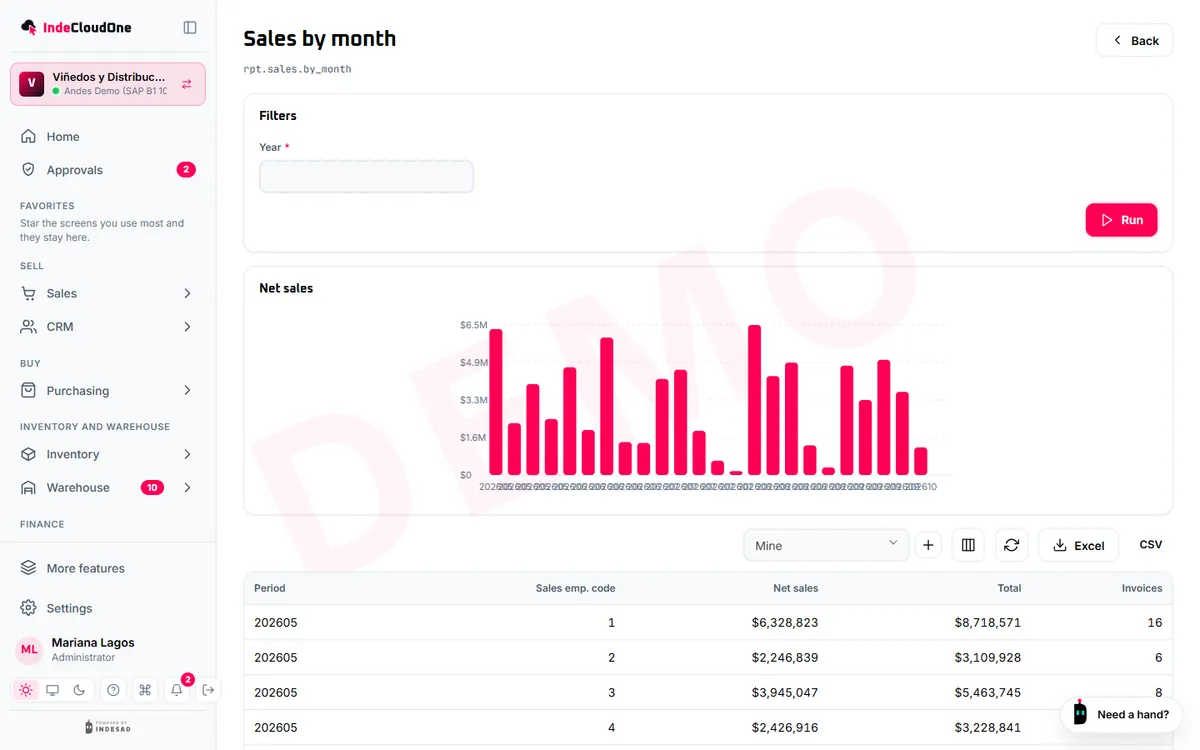Switch company via the swap arrows icon
The width and height of the screenshot is (1200, 750).
186,84
